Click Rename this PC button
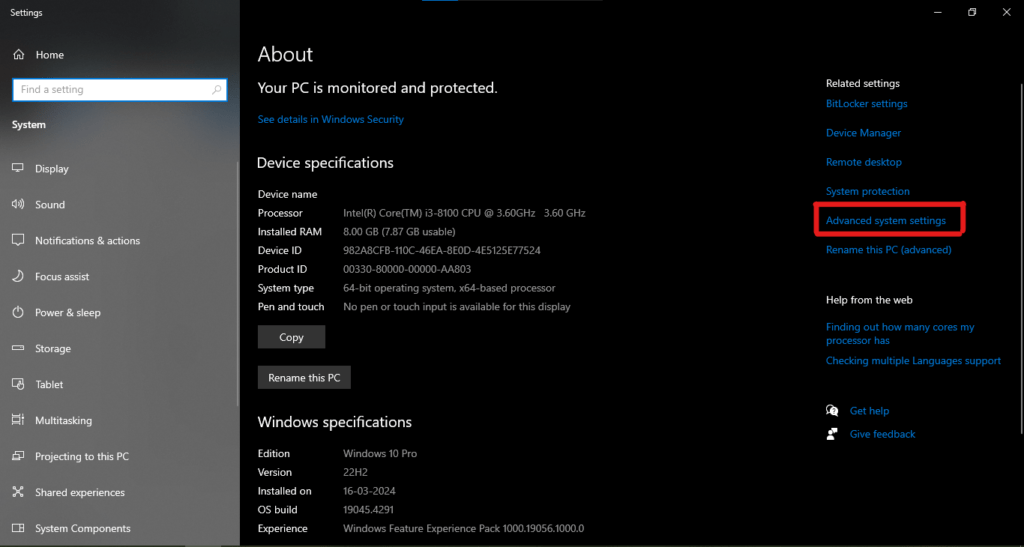This screenshot has height=547, width=1024. (x=304, y=377)
